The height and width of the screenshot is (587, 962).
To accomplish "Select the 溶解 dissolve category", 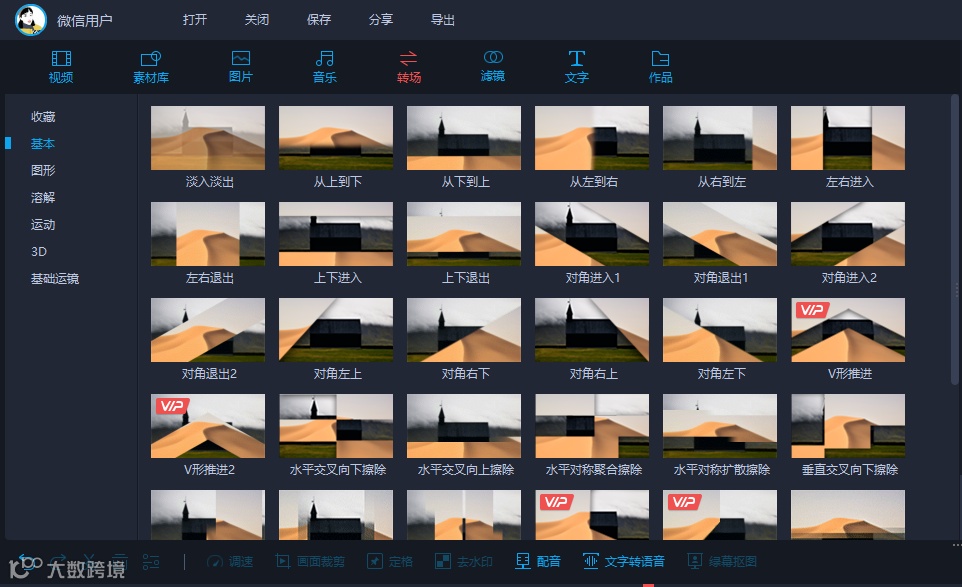I will pyautogui.click(x=43, y=198).
